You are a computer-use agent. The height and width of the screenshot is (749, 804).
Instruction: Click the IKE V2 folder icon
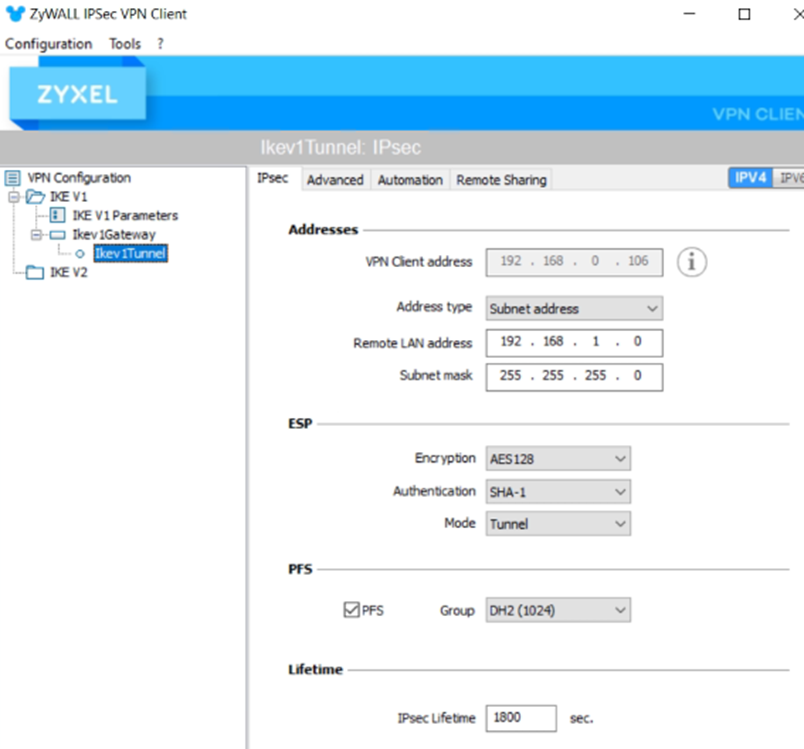point(35,273)
